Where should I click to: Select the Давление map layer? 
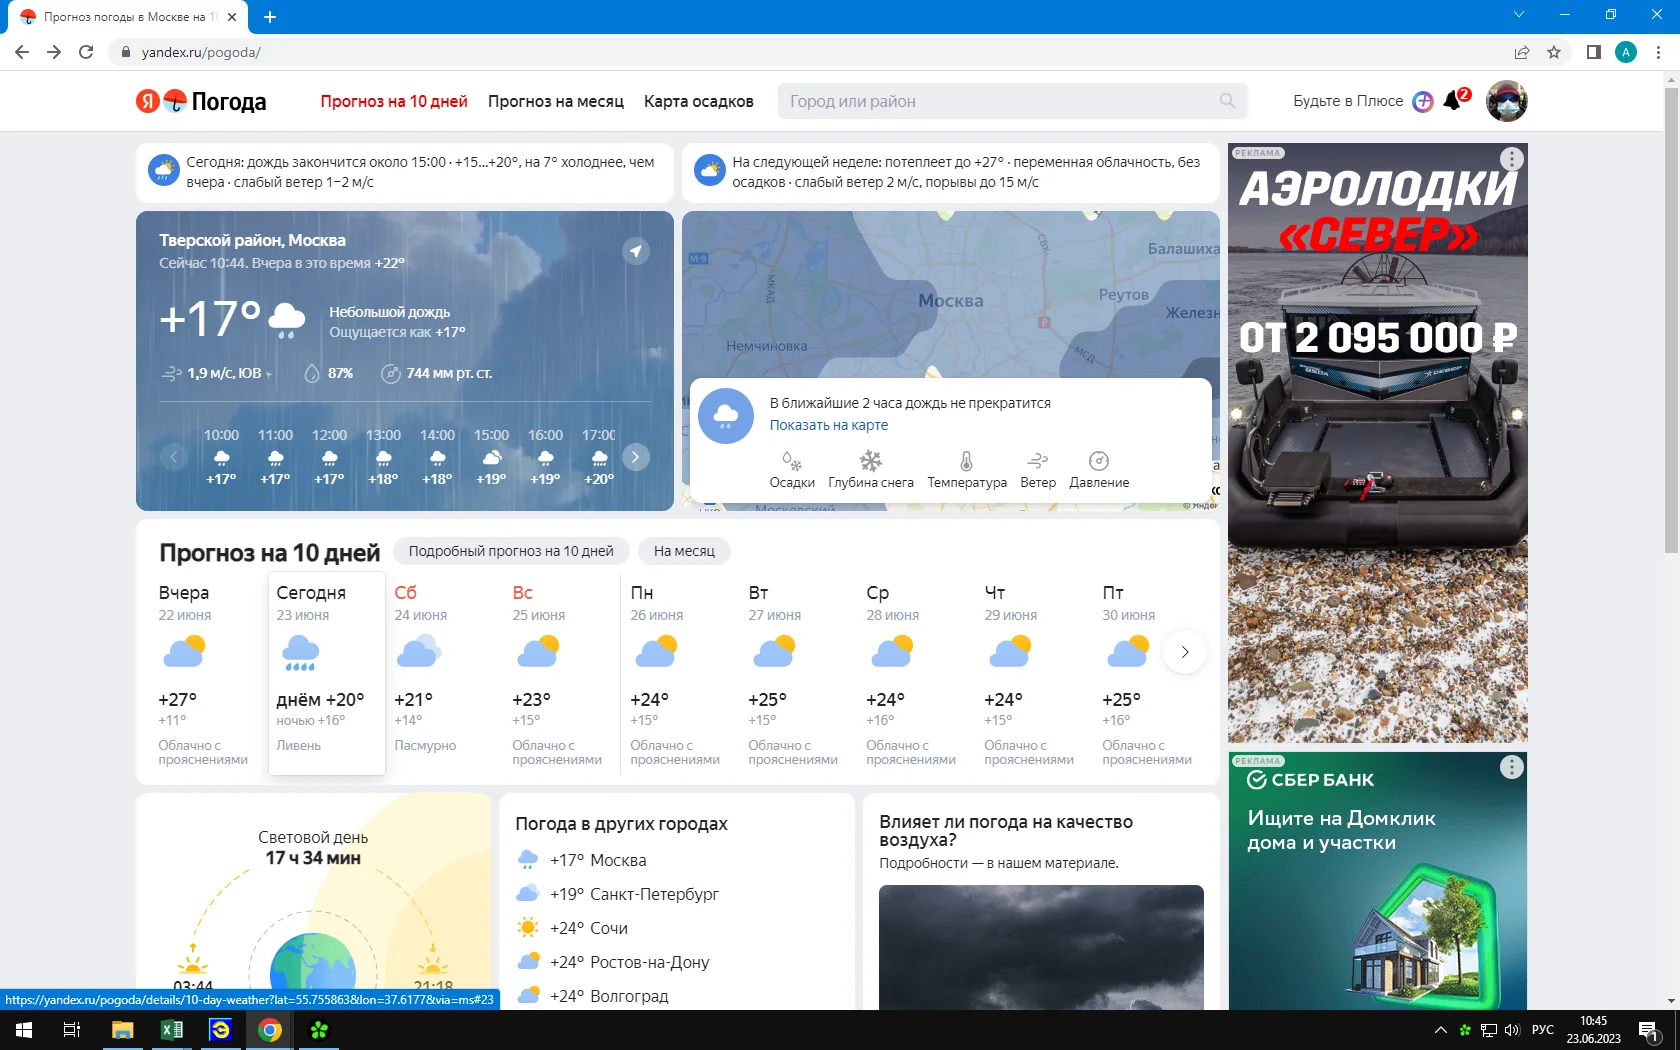coord(1099,470)
